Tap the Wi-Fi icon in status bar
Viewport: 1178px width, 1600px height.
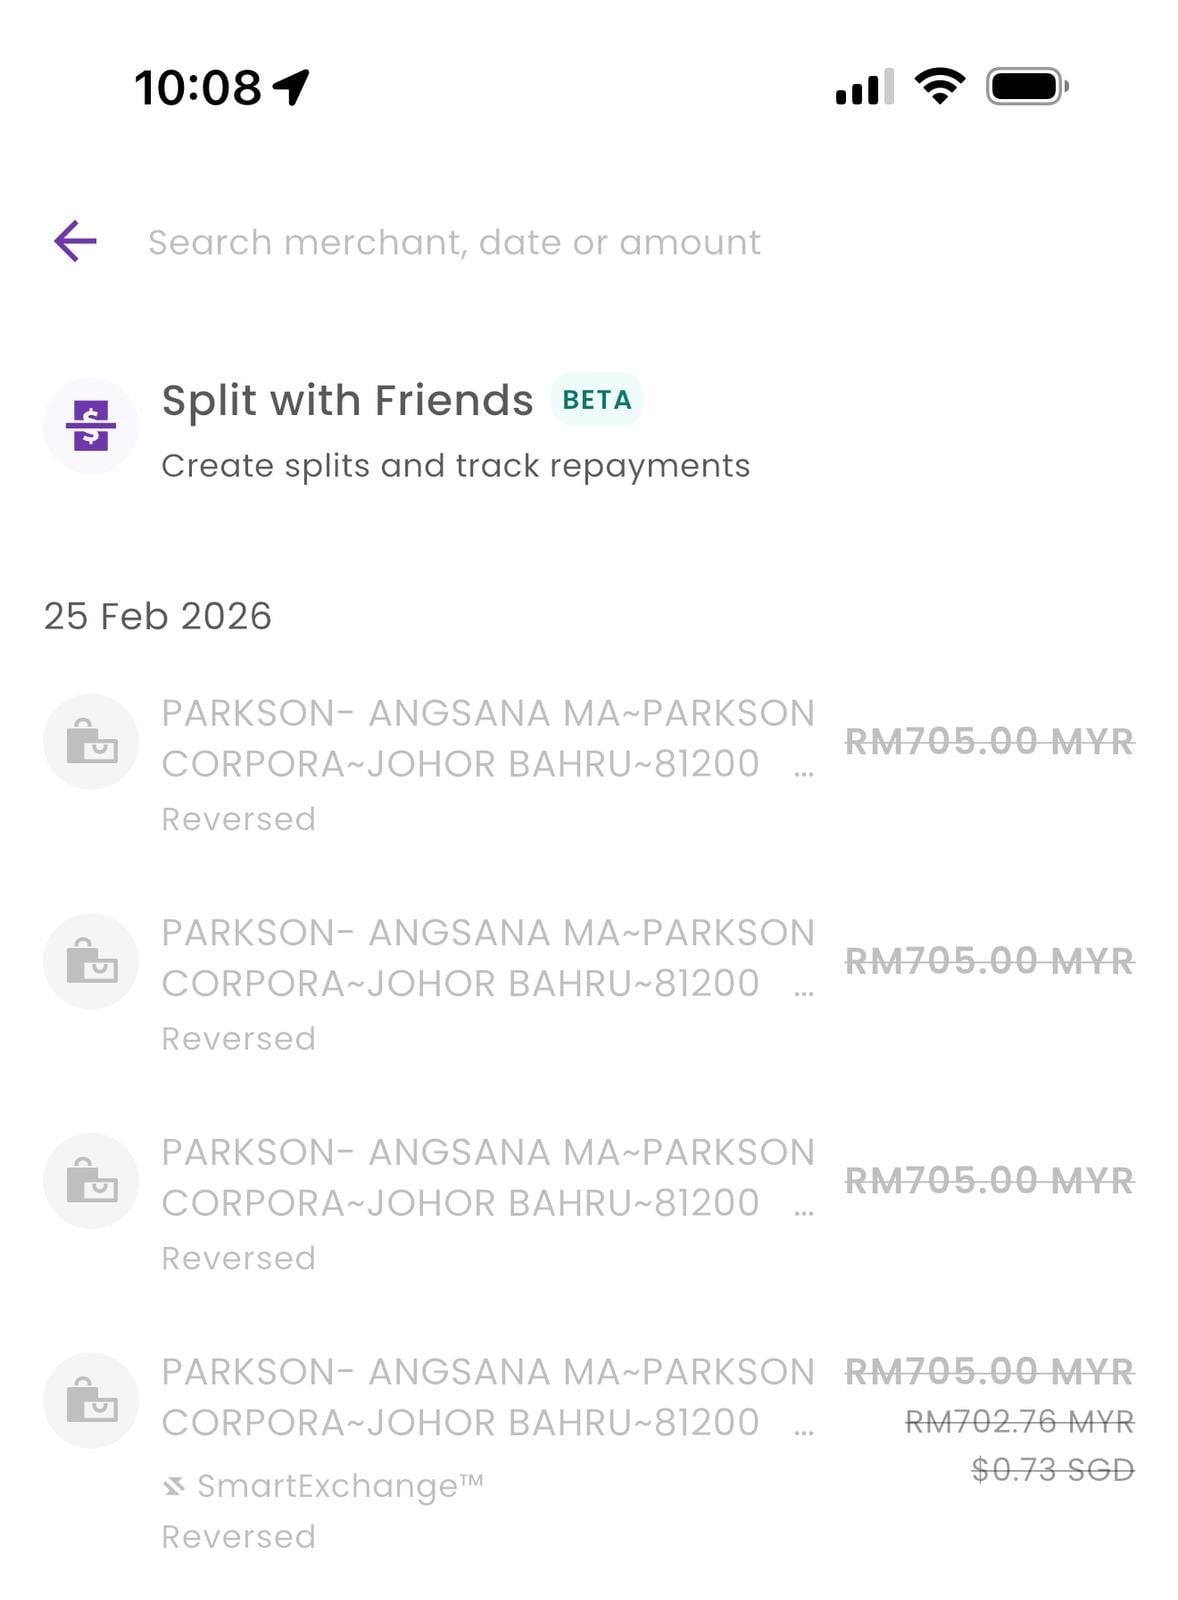click(x=940, y=86)
